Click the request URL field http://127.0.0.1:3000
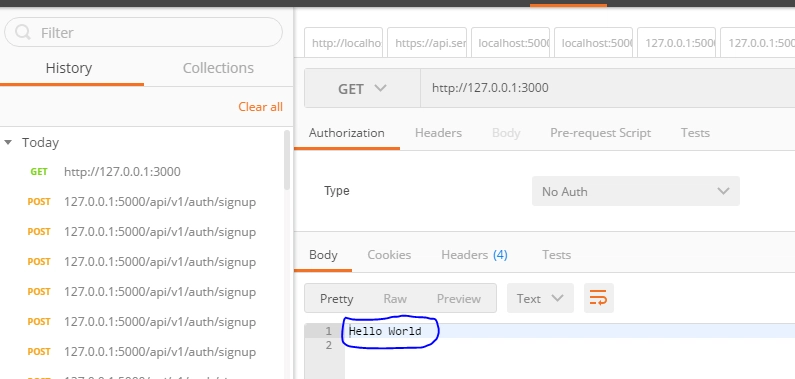The image size is (795, 379). 607,88
